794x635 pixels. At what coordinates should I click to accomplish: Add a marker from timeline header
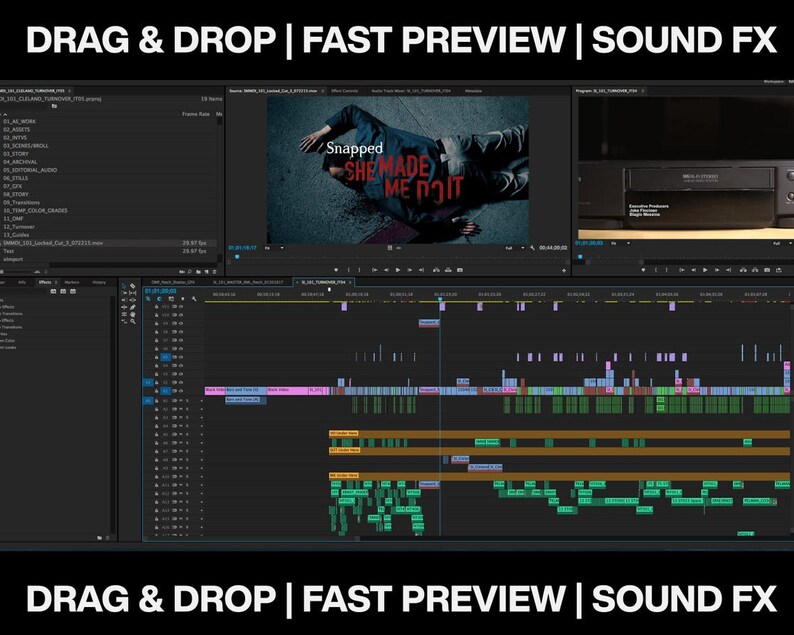click(183, 299)
